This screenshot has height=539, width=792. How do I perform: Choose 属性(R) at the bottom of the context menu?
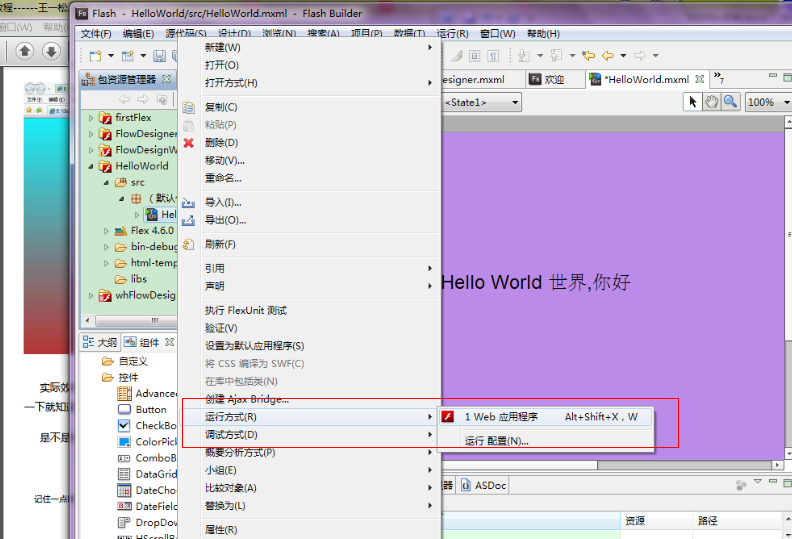point(309,529)
